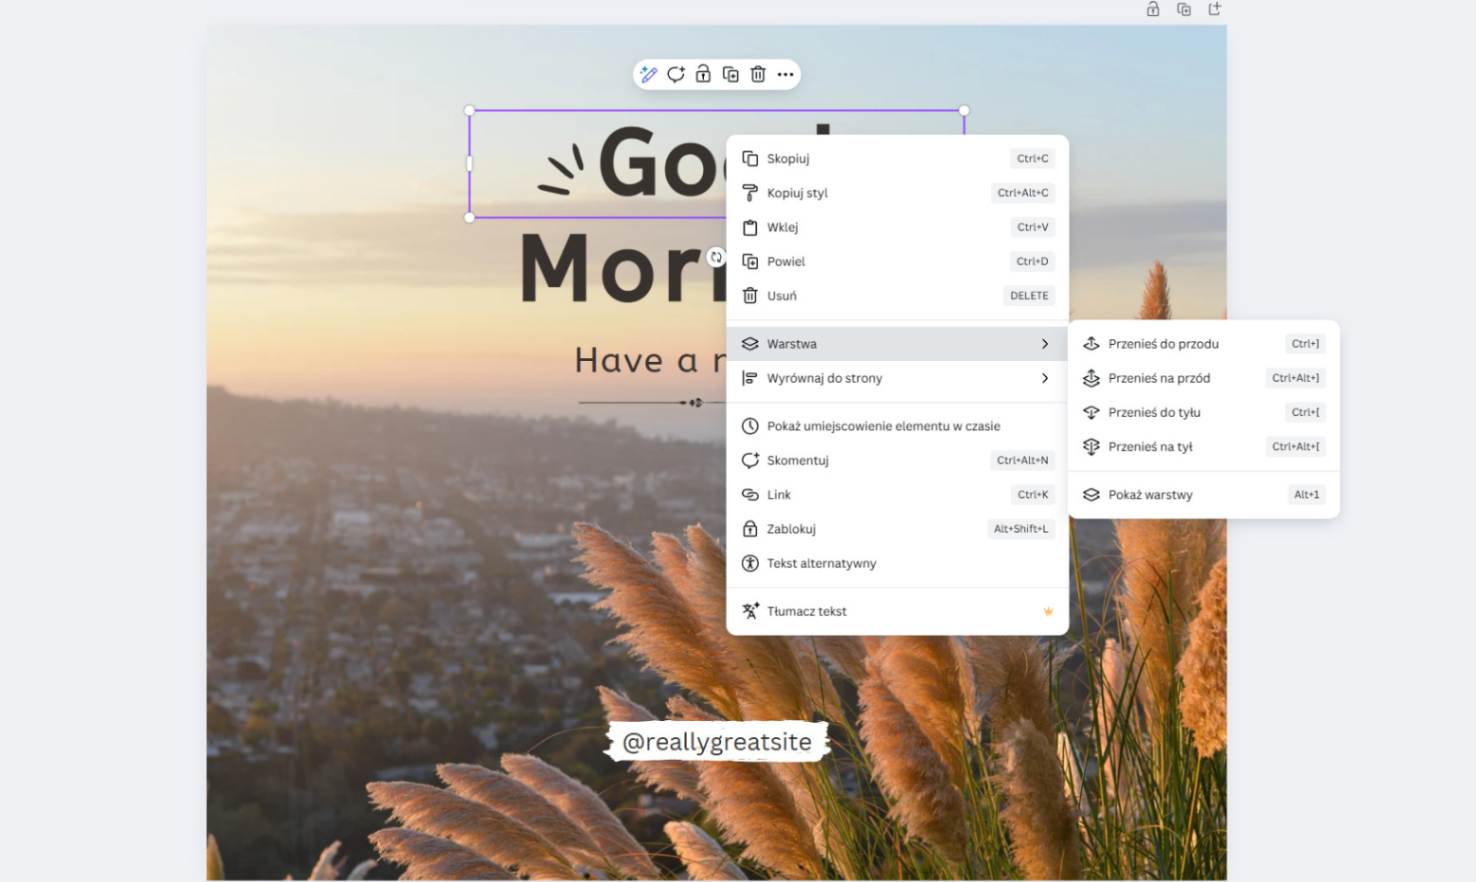Click the padlock icon beside Zablokuj

[750, 529]
